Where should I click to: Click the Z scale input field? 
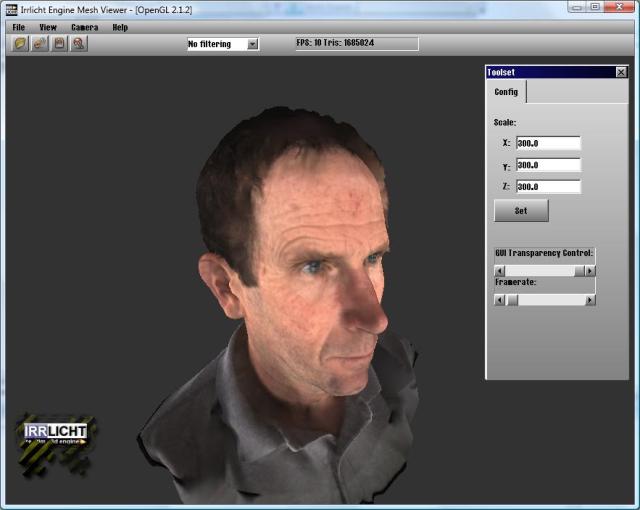point(548,186)
